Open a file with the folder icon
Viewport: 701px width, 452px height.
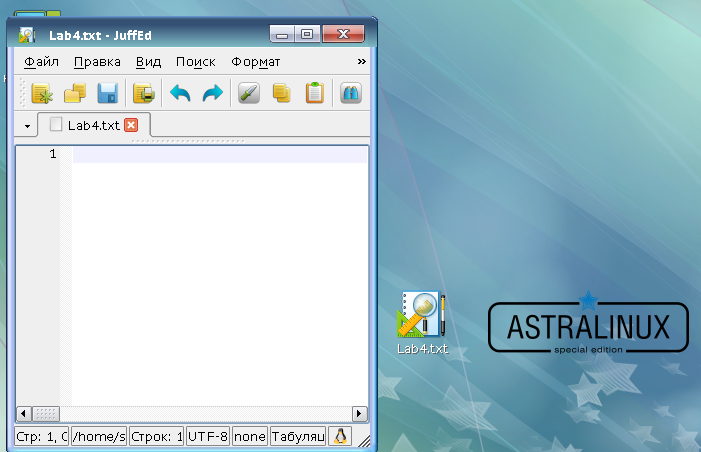[x=75, y=93]
